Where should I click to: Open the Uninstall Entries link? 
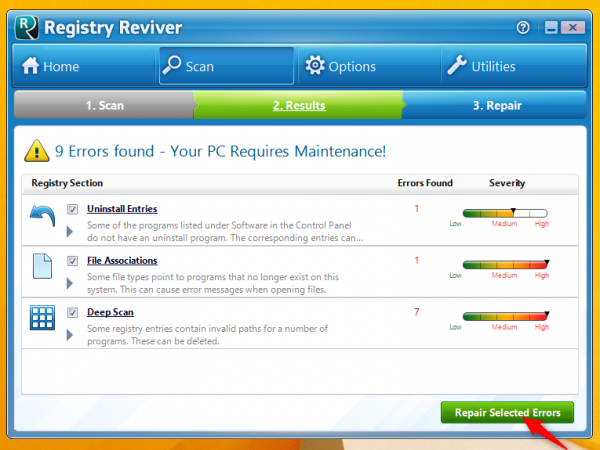click(122, 209)
